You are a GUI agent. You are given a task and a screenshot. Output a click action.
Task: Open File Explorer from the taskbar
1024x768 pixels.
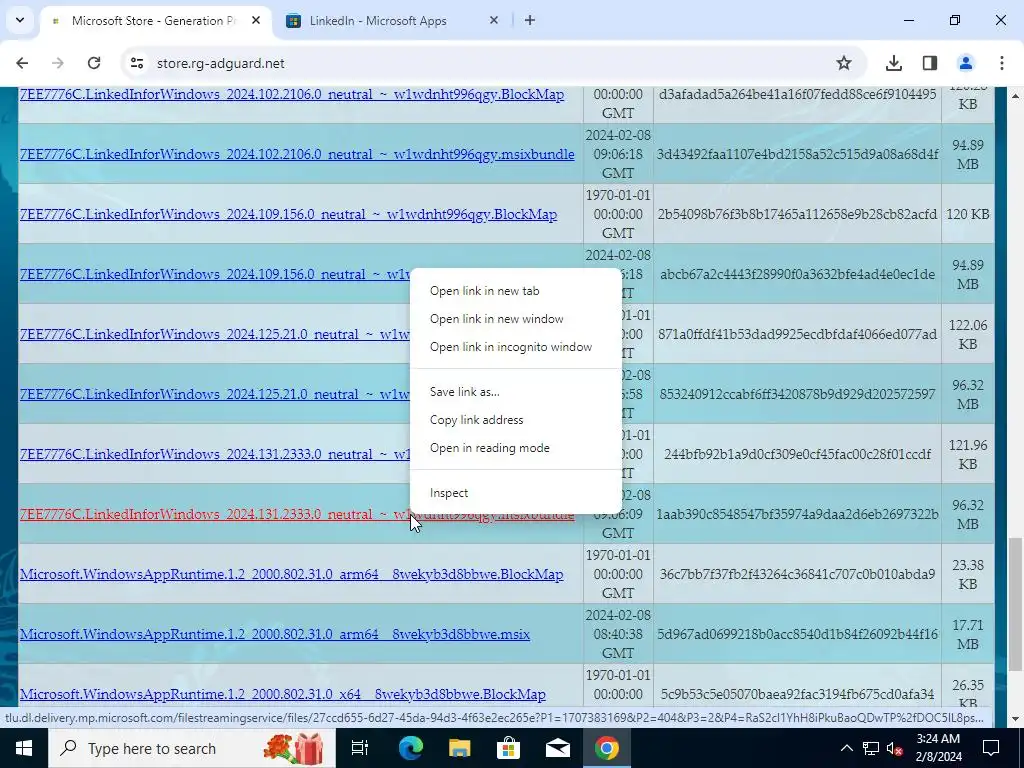coord(460,748)
